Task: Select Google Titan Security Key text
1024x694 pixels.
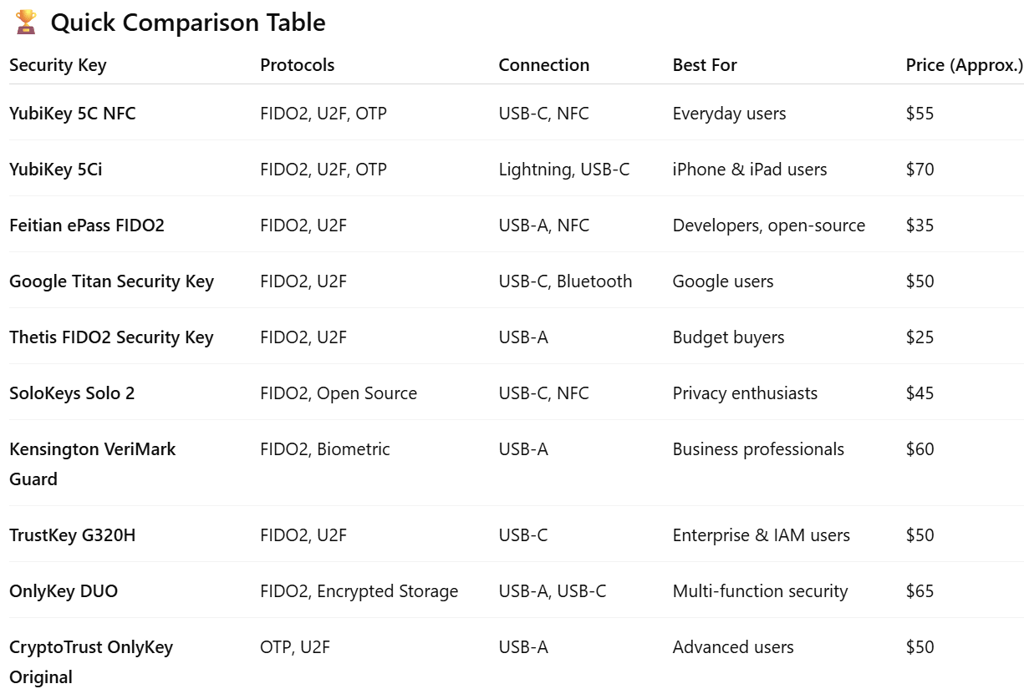Action: click(x=111, y=281)
